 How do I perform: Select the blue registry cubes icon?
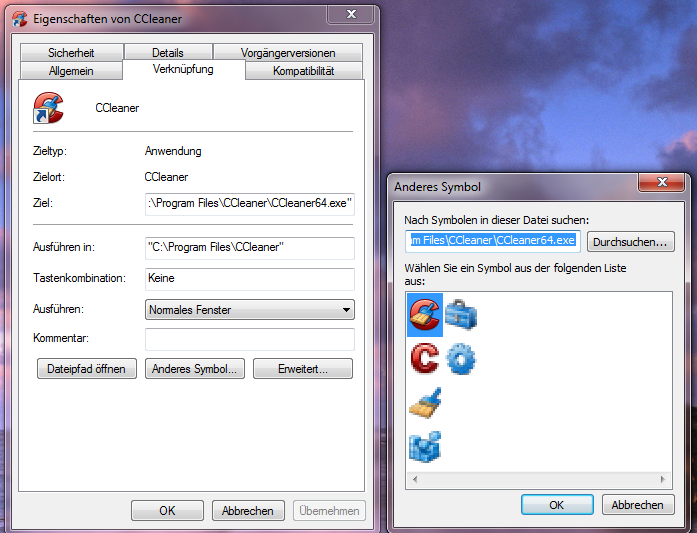pyautogui.click(x=425, y=446)
